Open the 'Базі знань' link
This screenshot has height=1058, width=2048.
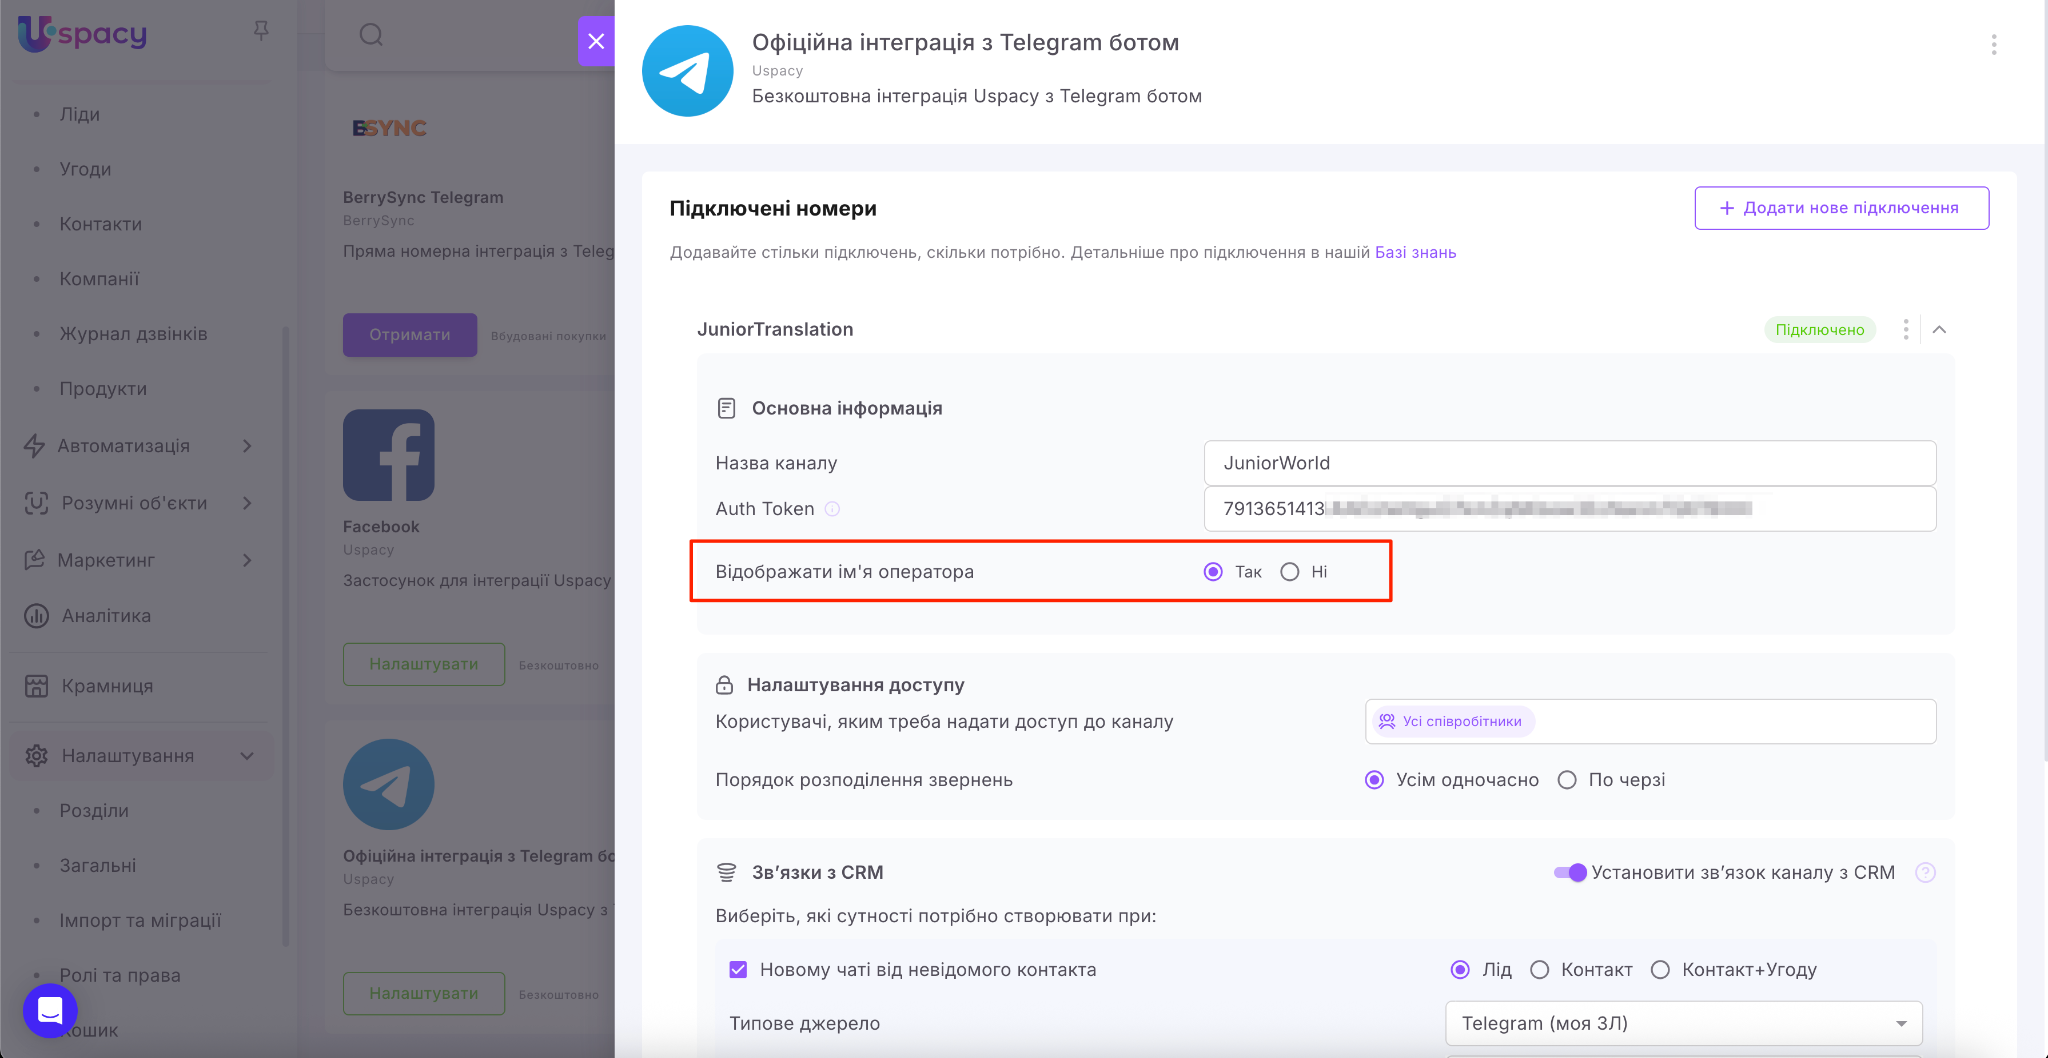tap(1415, 253)
